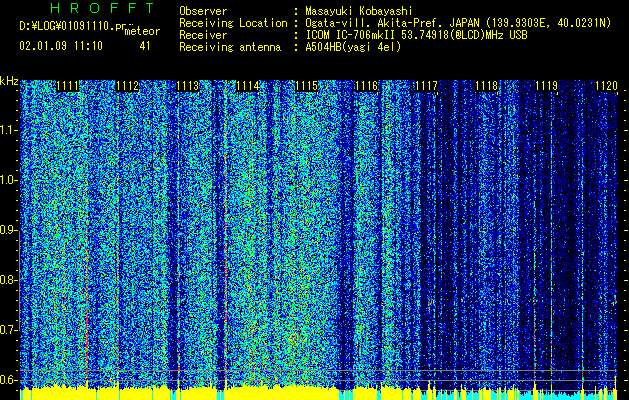The height and width of the screenshot is (400, 629).
Task: Click the 'Receiver' field label
Action: point(203,35)
